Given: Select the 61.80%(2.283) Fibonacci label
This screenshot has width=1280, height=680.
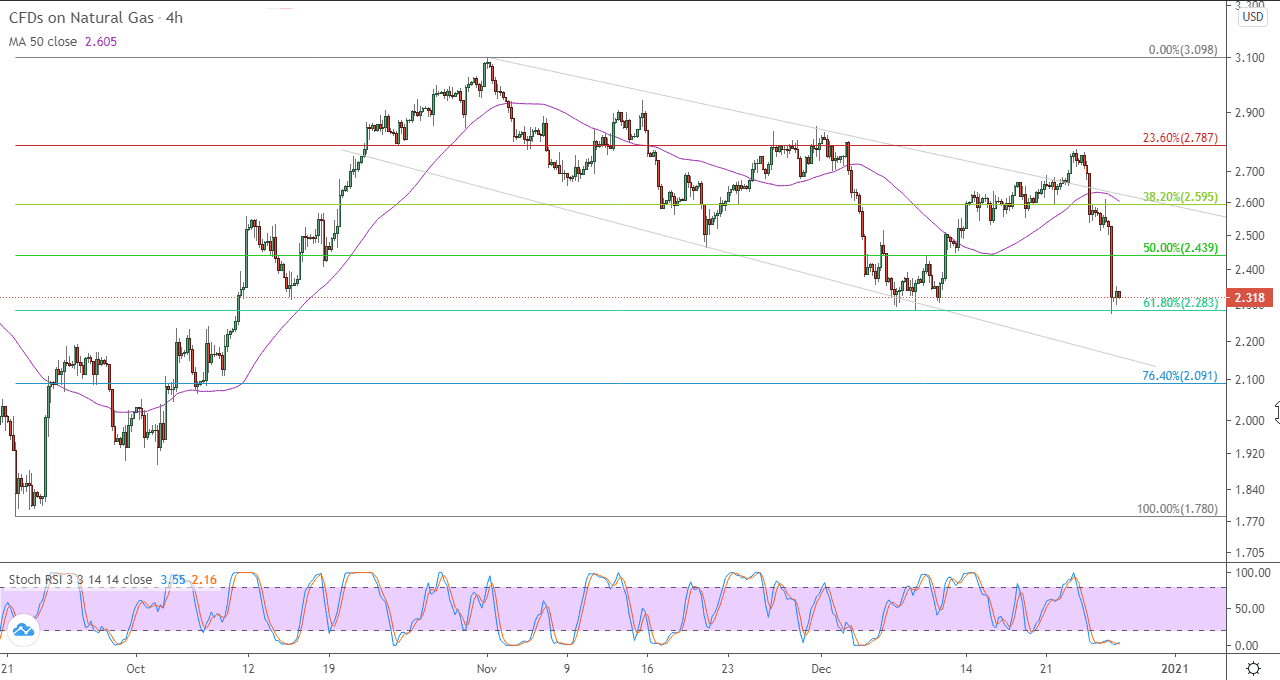Looking at the screenshot, I should (x=1180, y=302).
